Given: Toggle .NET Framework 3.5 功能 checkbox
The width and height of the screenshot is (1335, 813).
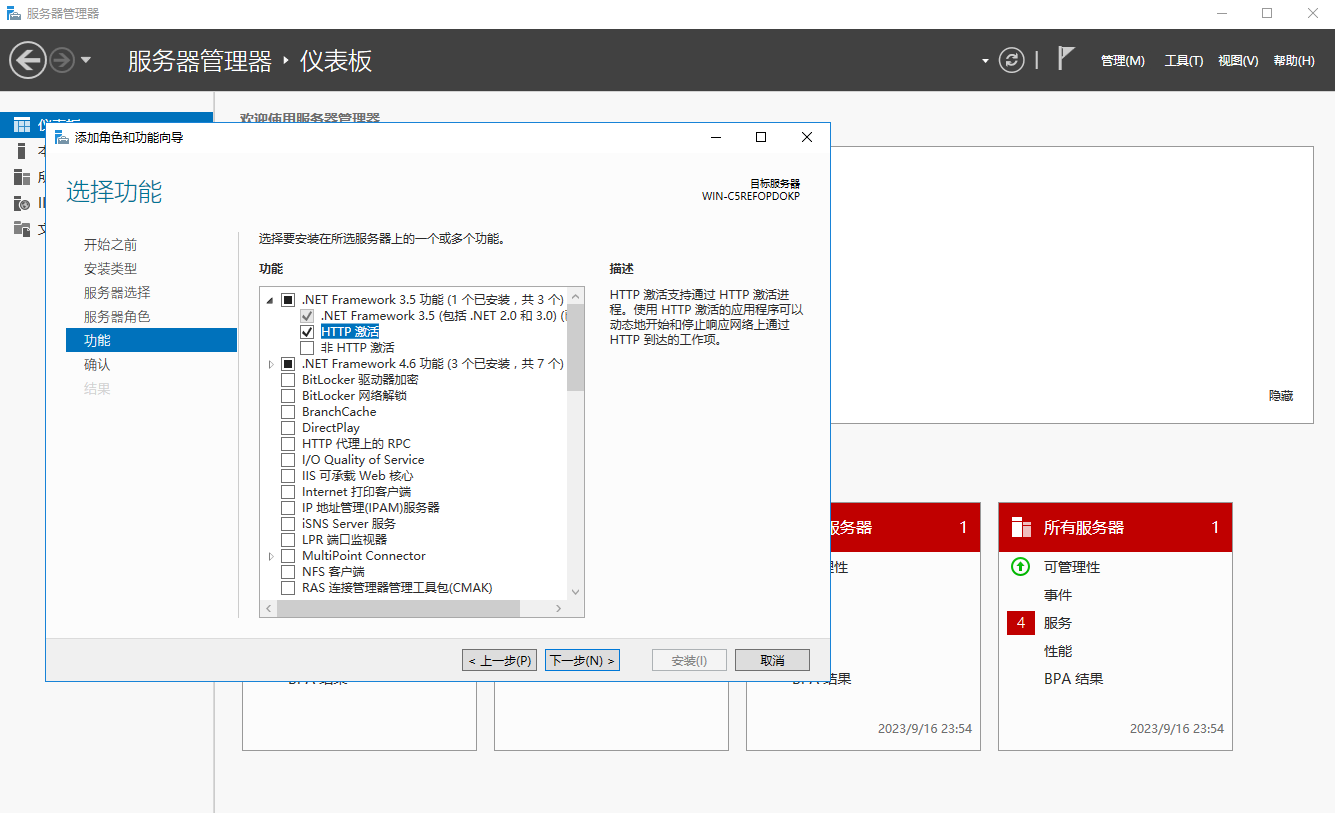Looking at the screenshot, I should click(x=288, y=300).
